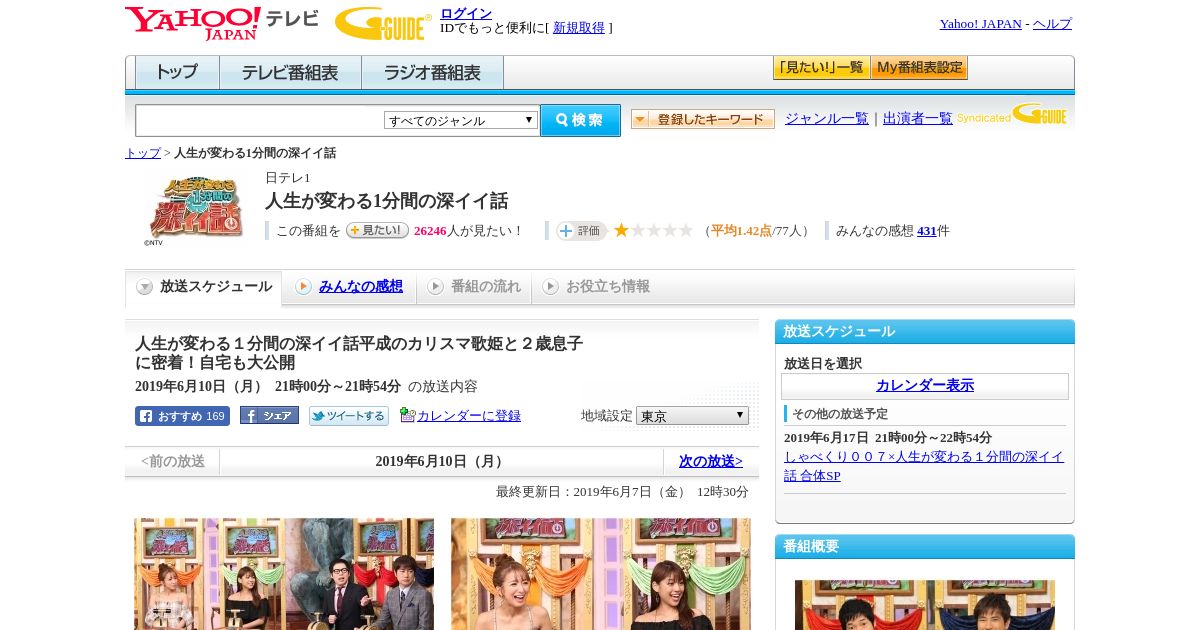Click the 検索 search button
The height and width of the screenshot is (630, 1200).
[580, 120]
